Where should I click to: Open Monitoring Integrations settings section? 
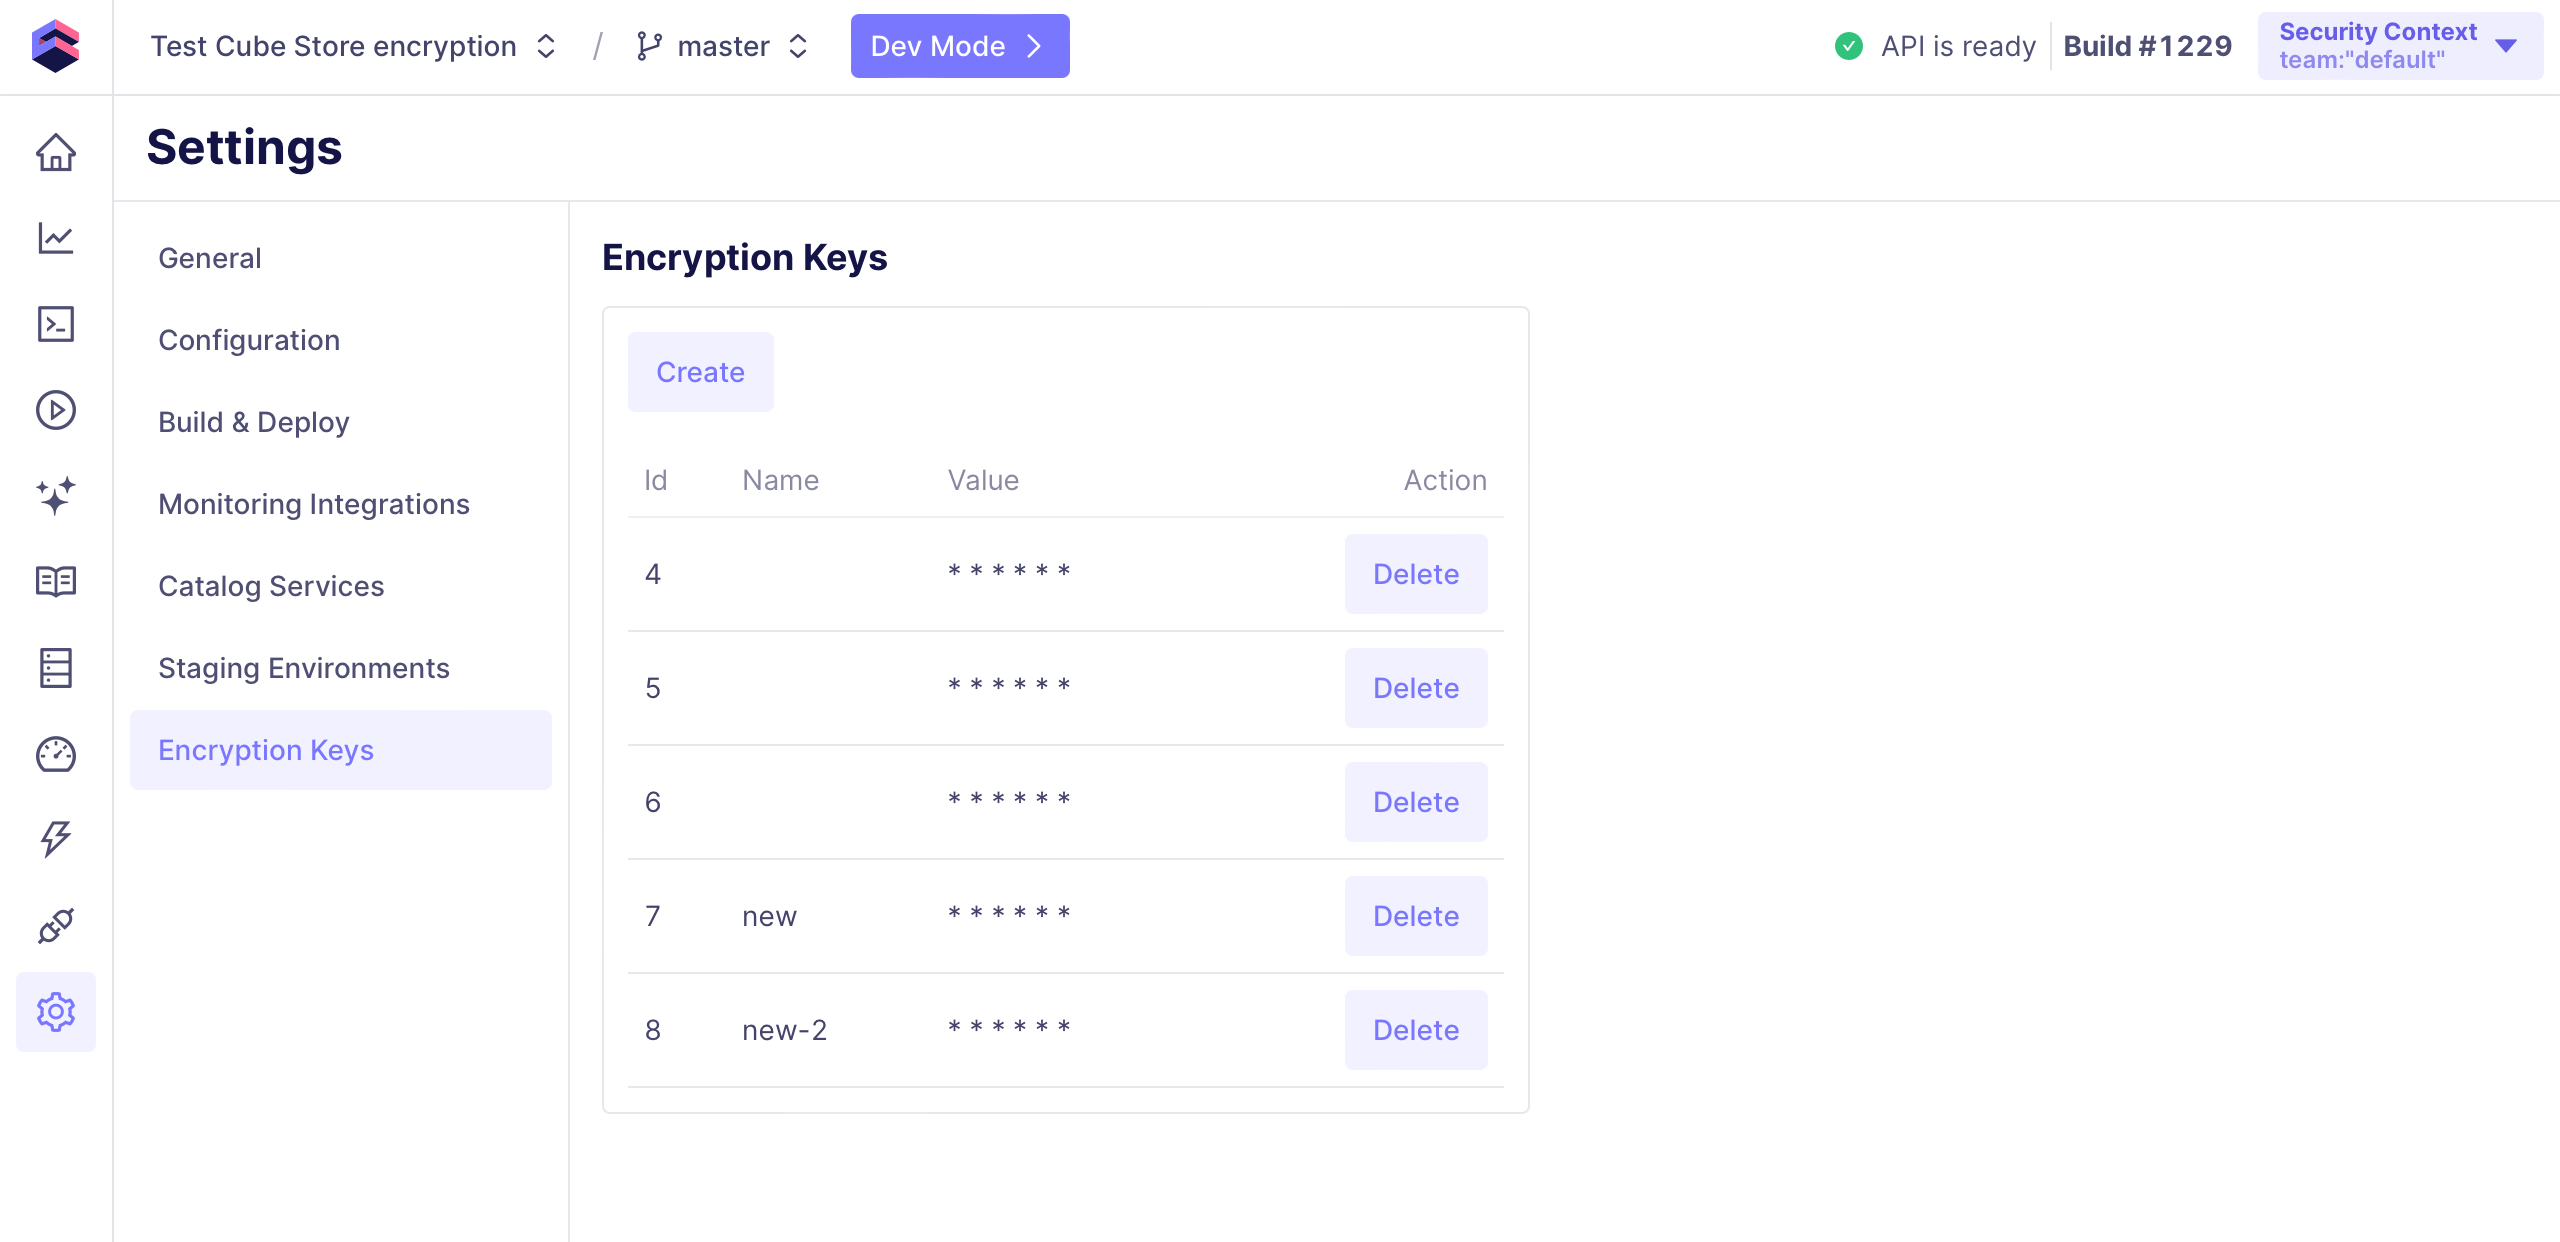click(x=314, y=504)
